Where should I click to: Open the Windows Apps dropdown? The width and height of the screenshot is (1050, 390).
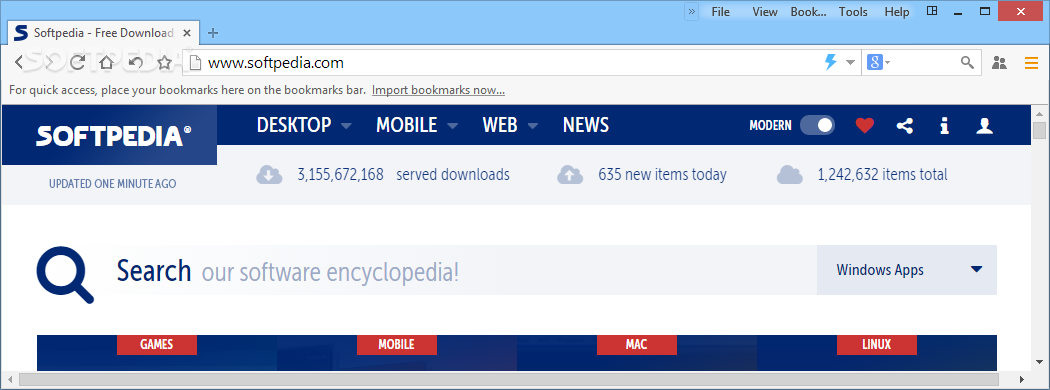(907, 270)
